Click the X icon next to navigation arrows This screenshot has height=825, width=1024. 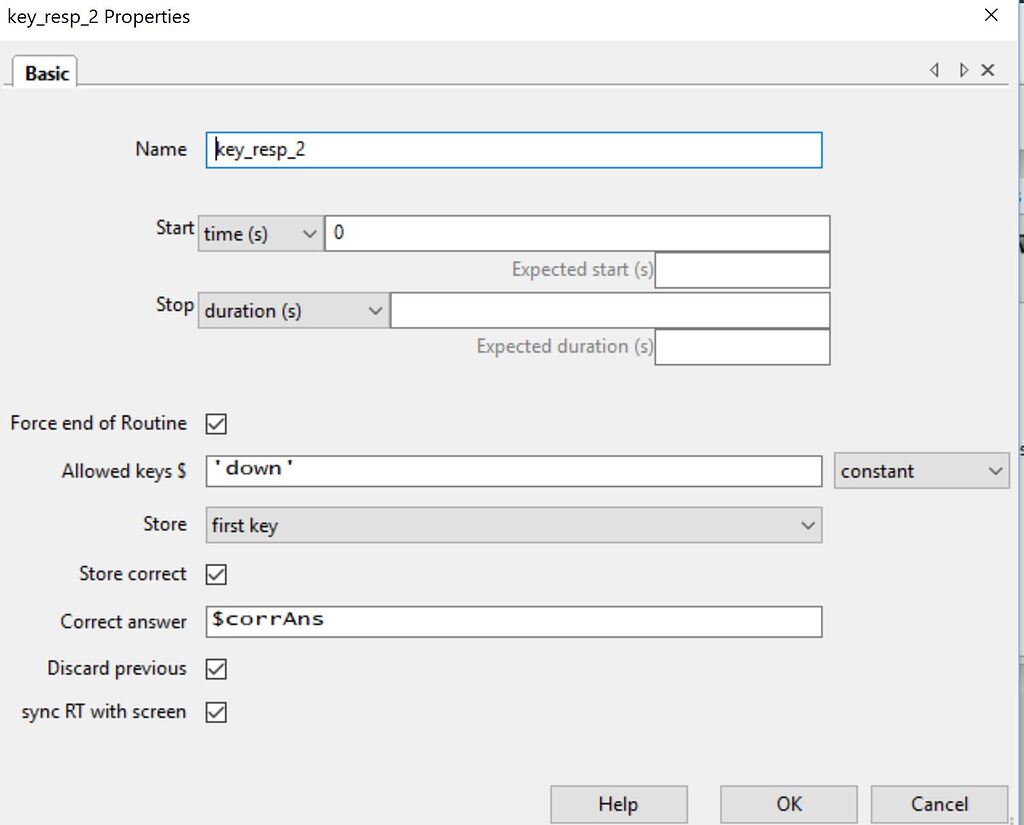coord(988,70)
